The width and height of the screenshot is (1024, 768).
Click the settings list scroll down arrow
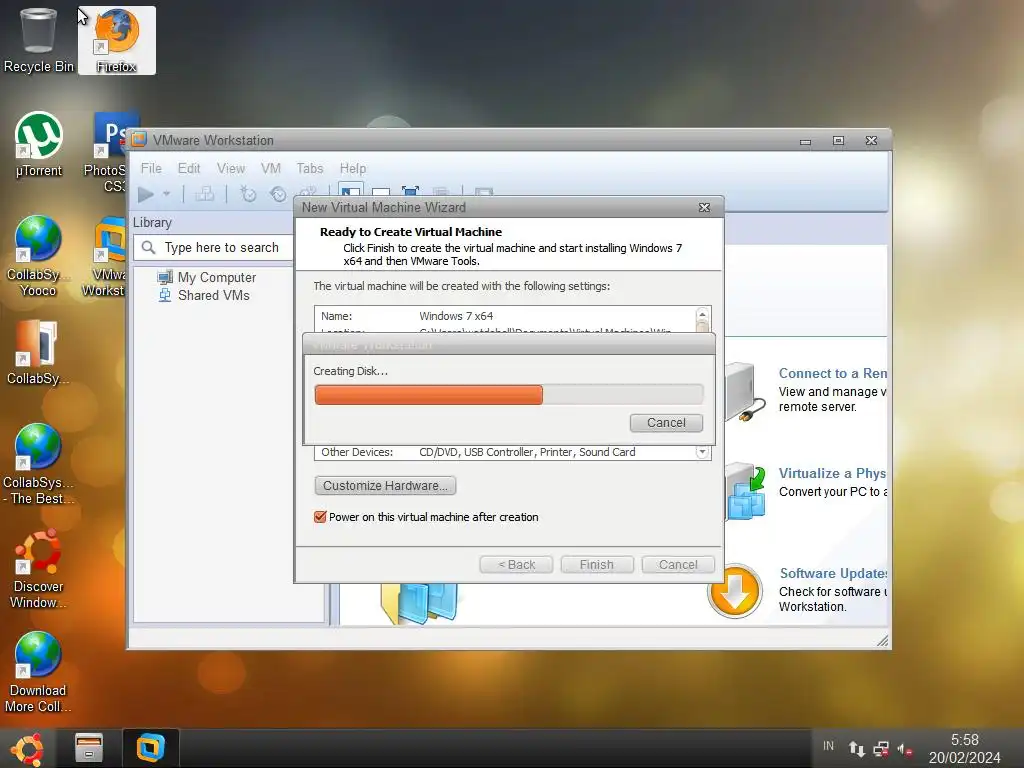(702, 452)
